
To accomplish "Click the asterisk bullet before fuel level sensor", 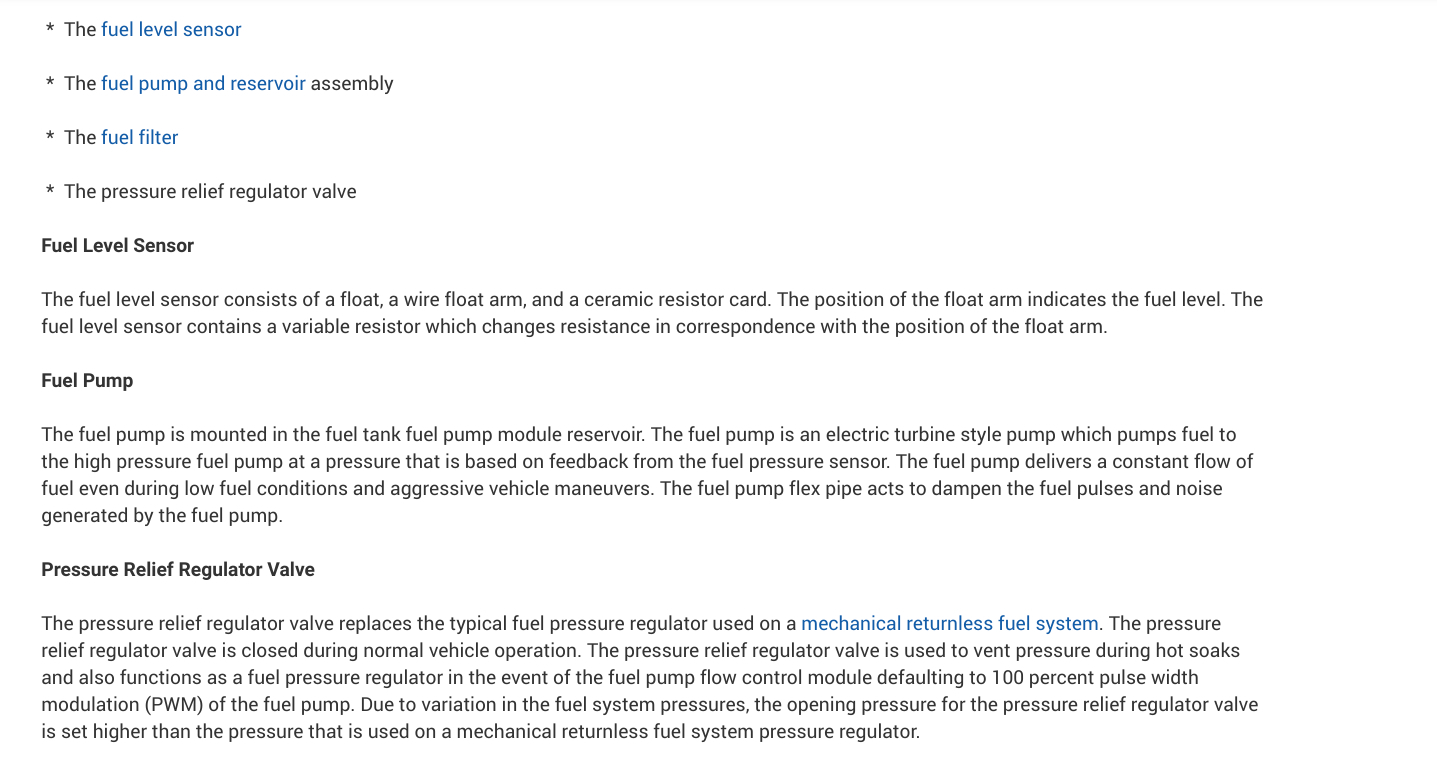I will point(50,31).
